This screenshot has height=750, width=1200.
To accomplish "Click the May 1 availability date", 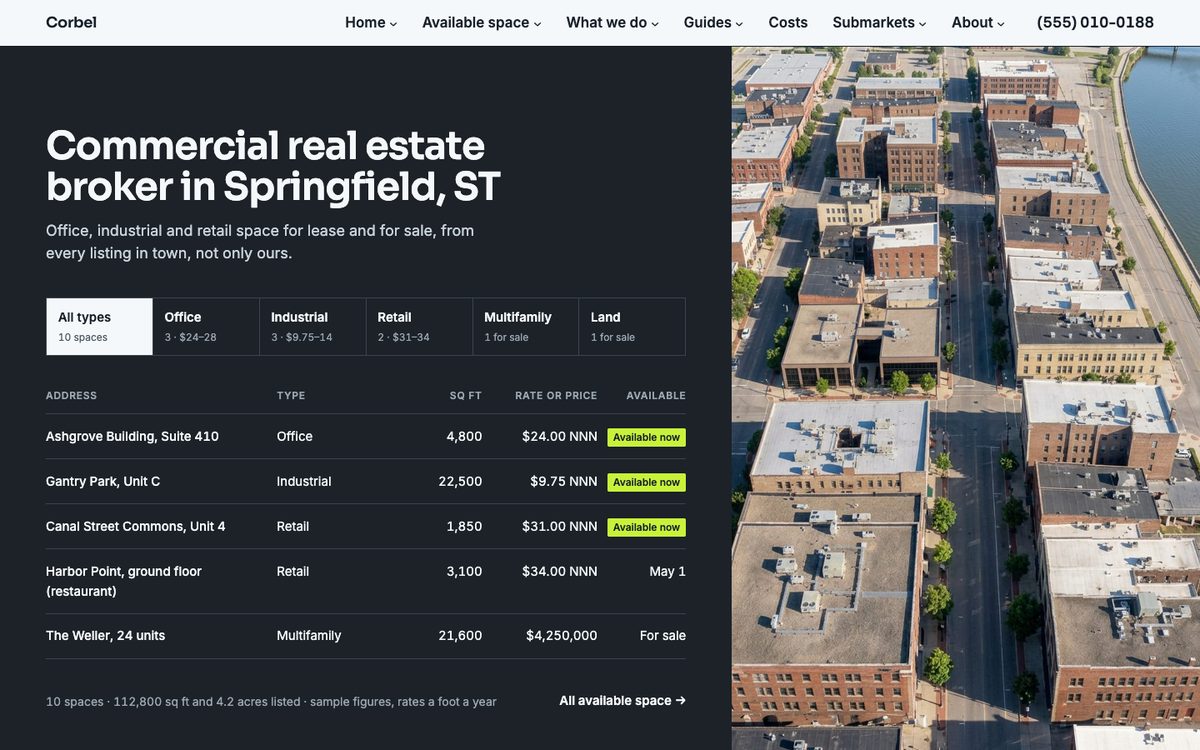I will point(668,571).
